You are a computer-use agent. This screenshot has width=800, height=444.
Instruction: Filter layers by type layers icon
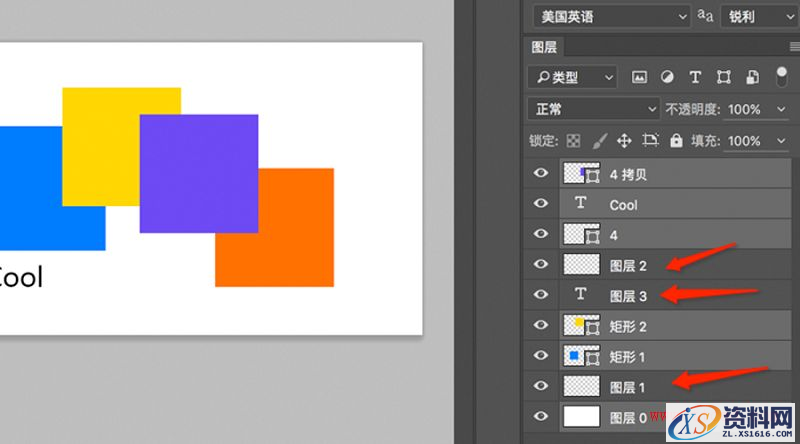[695, 77]
